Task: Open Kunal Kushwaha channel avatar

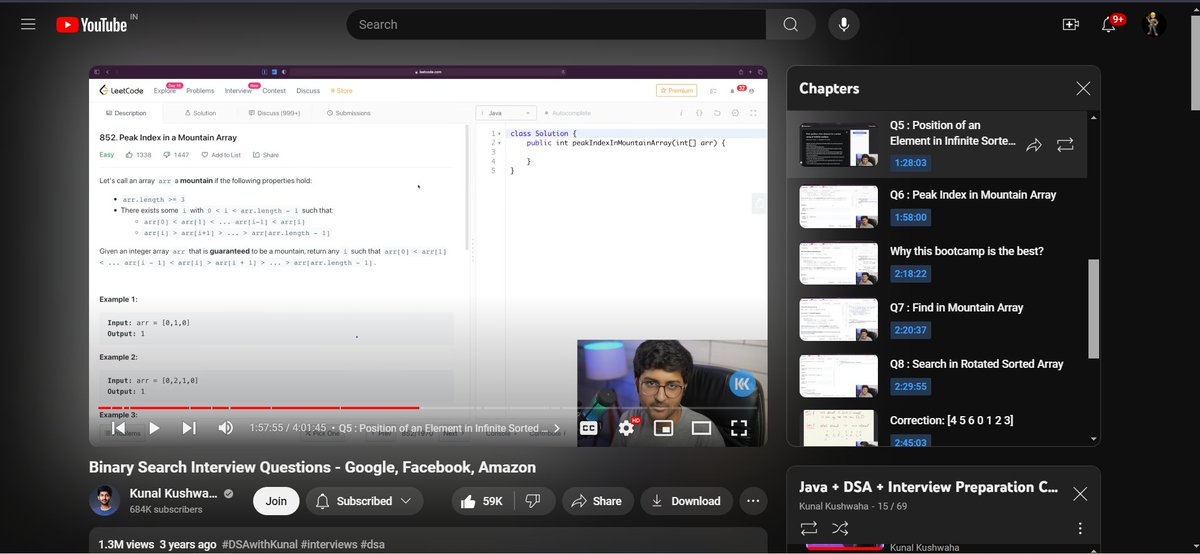Action: click(x=104, y=501)
